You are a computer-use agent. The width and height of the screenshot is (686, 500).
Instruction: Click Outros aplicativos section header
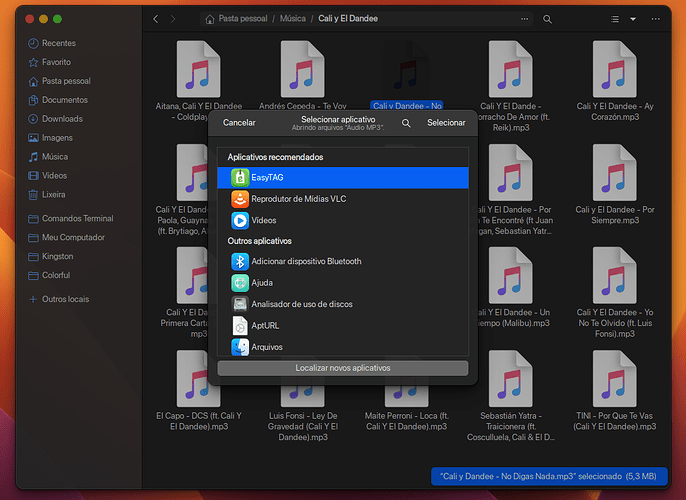tap(259, 241)
